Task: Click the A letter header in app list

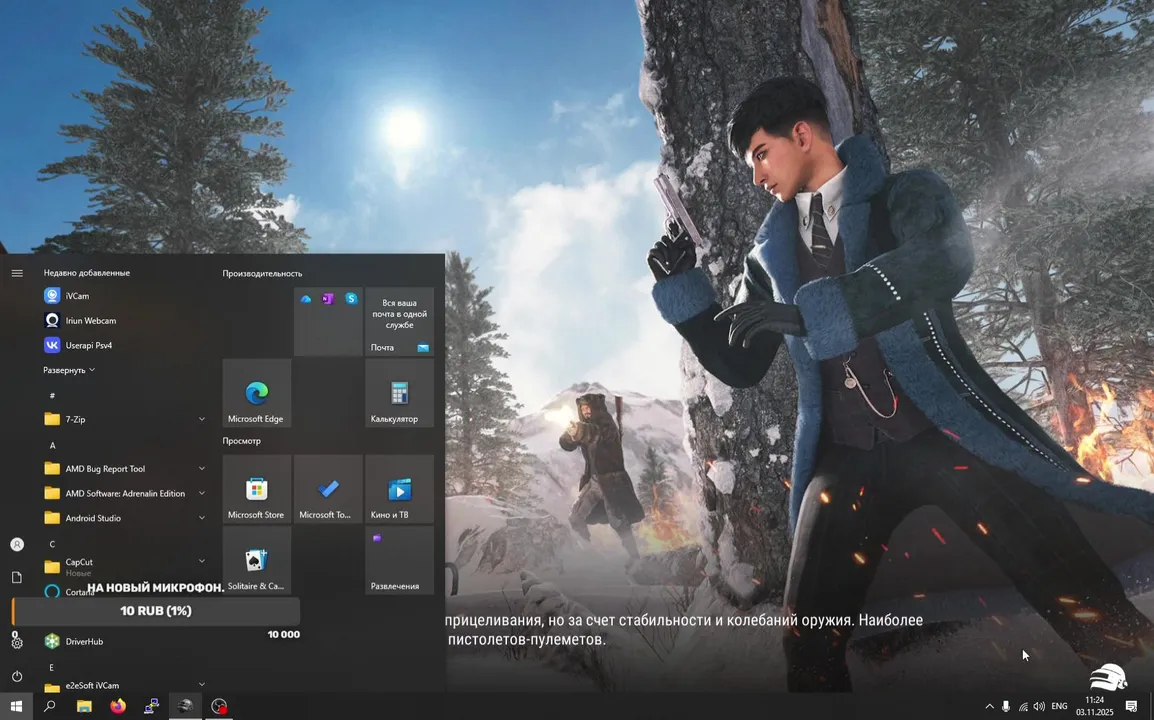Action: point(52,445)
